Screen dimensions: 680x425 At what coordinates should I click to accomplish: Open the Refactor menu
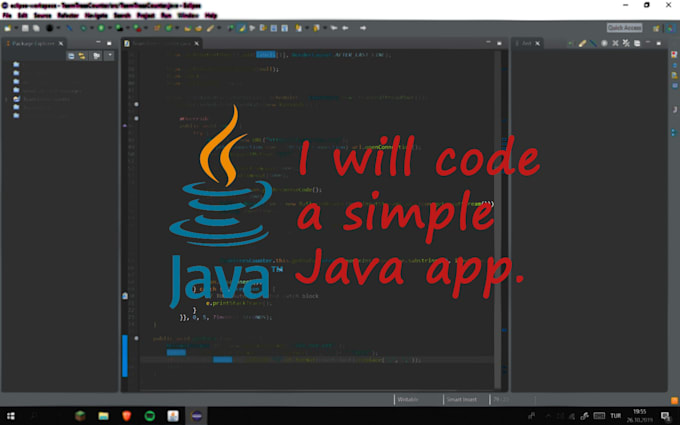(x=68, y=16)
